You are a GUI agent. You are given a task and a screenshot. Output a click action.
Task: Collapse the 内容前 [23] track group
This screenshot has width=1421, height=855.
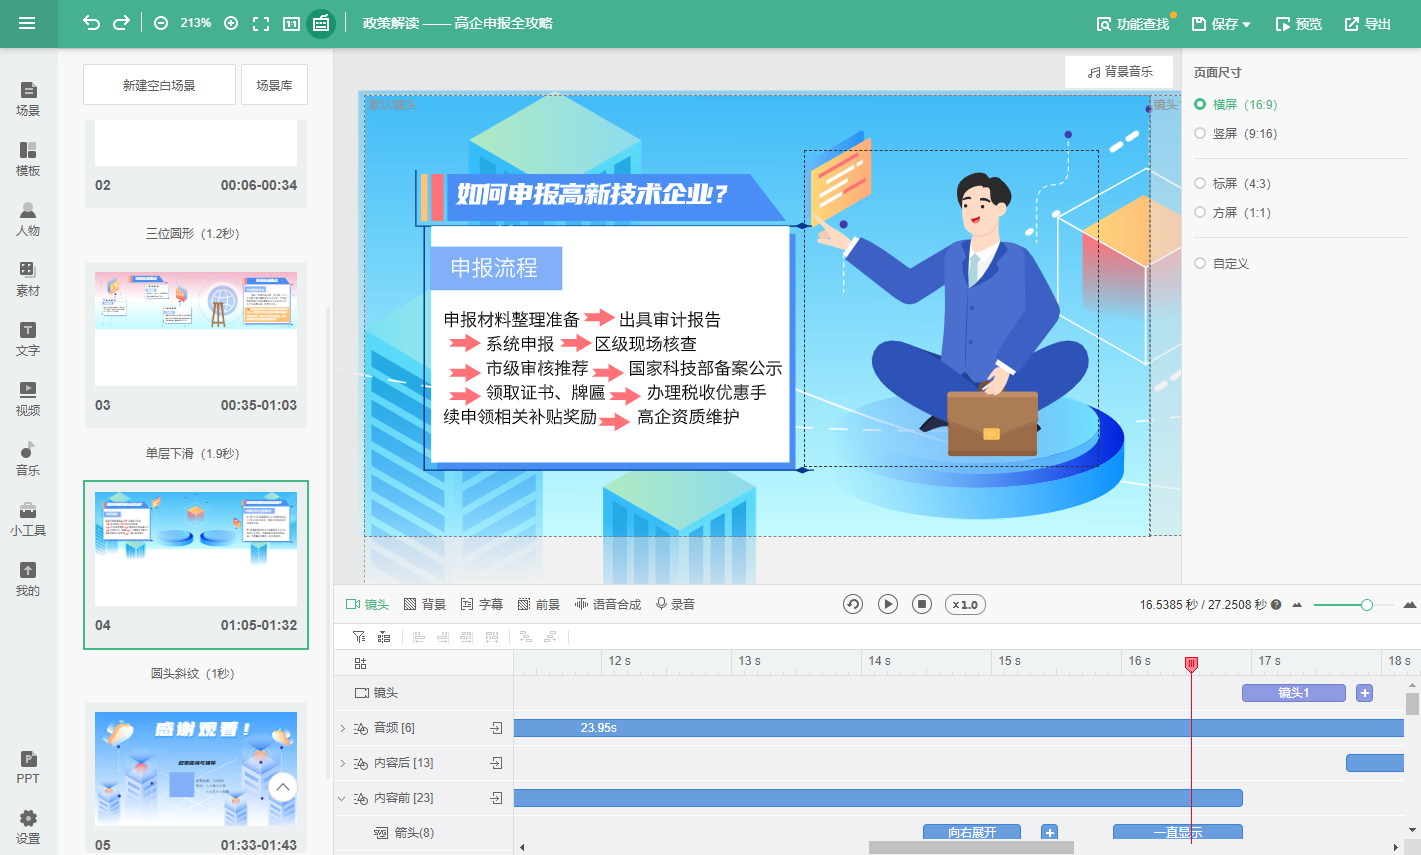point(342,798)
